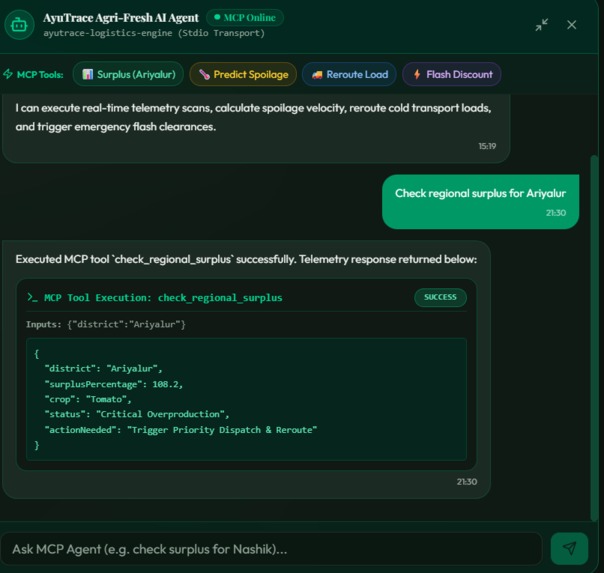Run the Flash Discount tool chip

(x=452, y=74)
